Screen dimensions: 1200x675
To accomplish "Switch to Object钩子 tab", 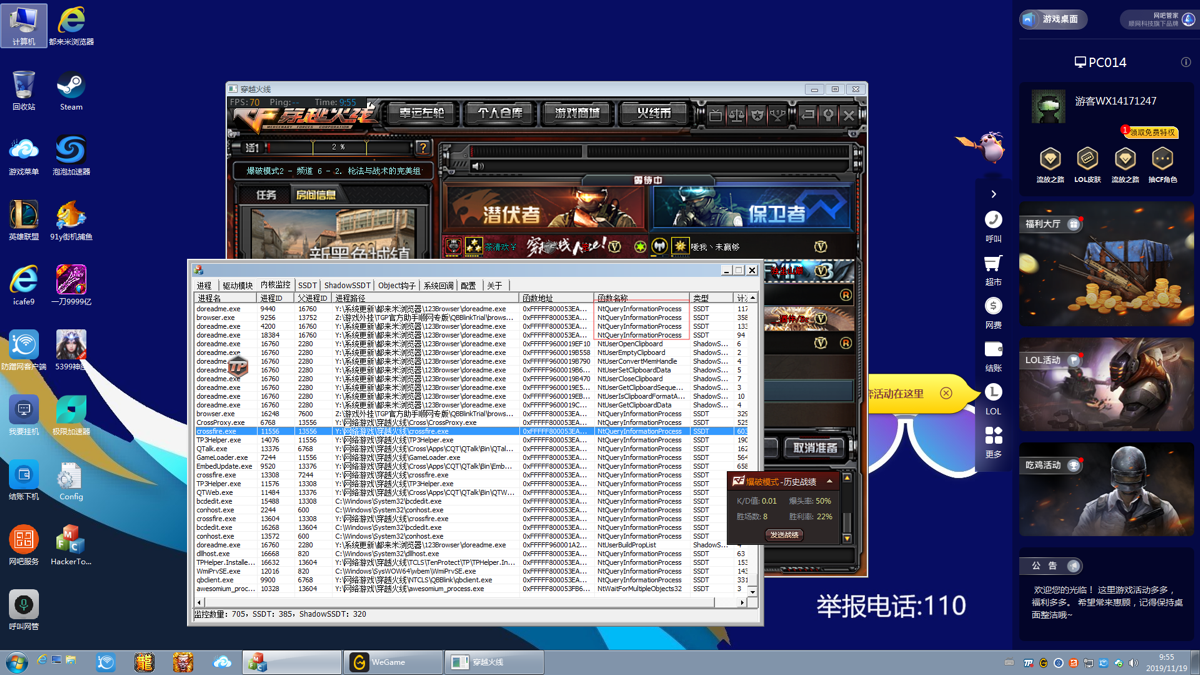I will (396, 286).
